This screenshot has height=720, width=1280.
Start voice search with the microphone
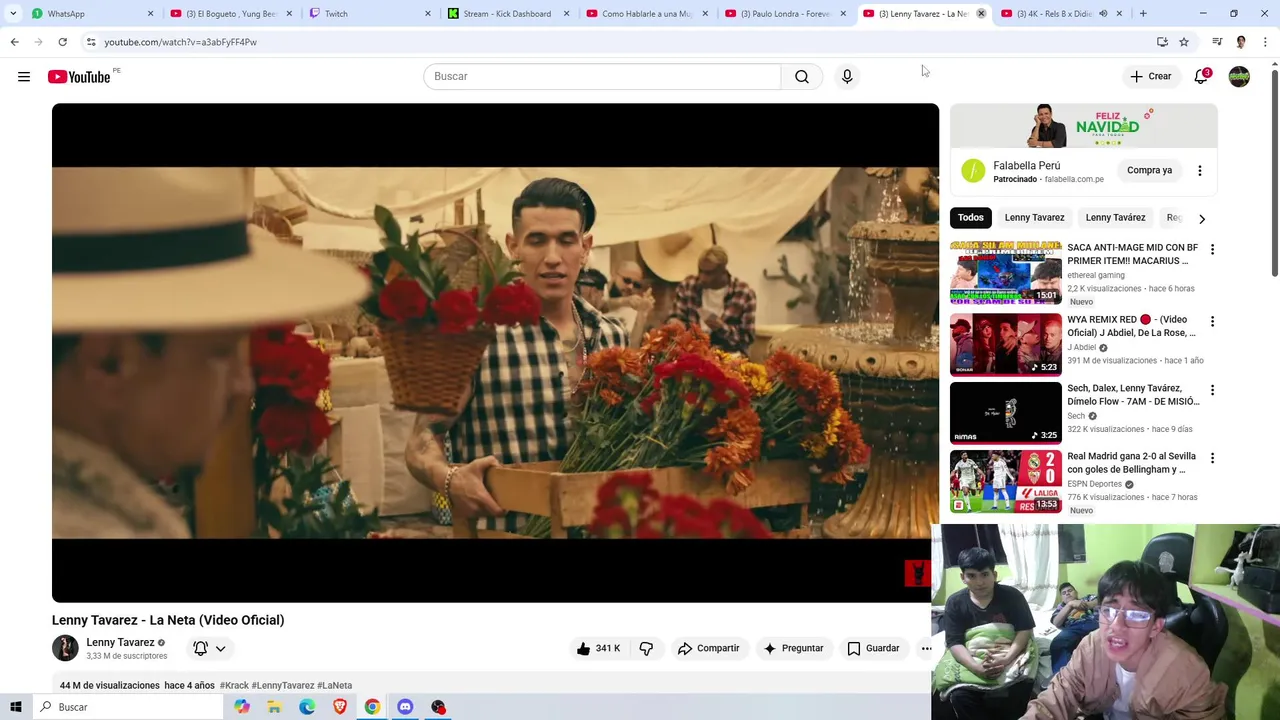[847, 76]
